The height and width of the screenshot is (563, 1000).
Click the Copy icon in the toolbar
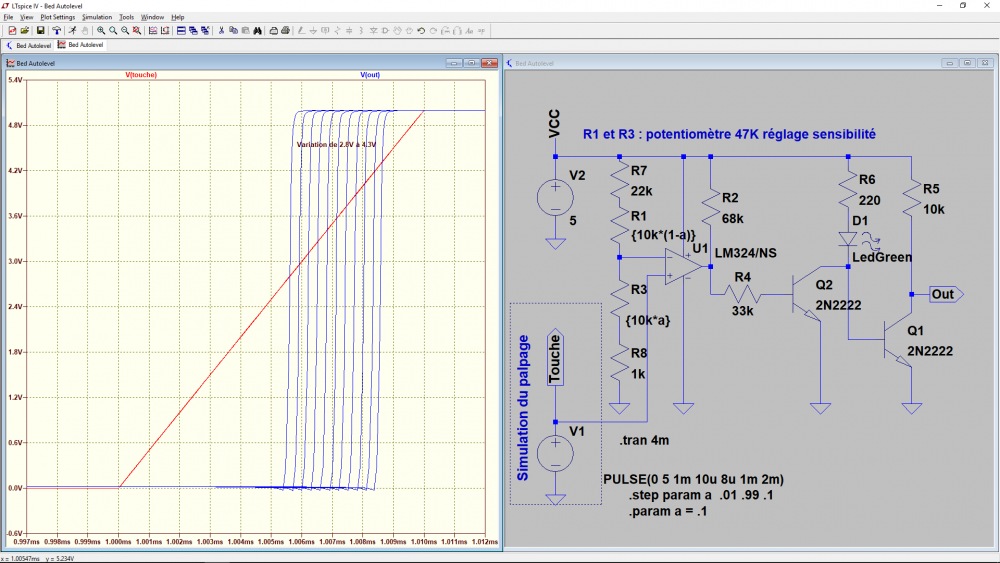233,31
